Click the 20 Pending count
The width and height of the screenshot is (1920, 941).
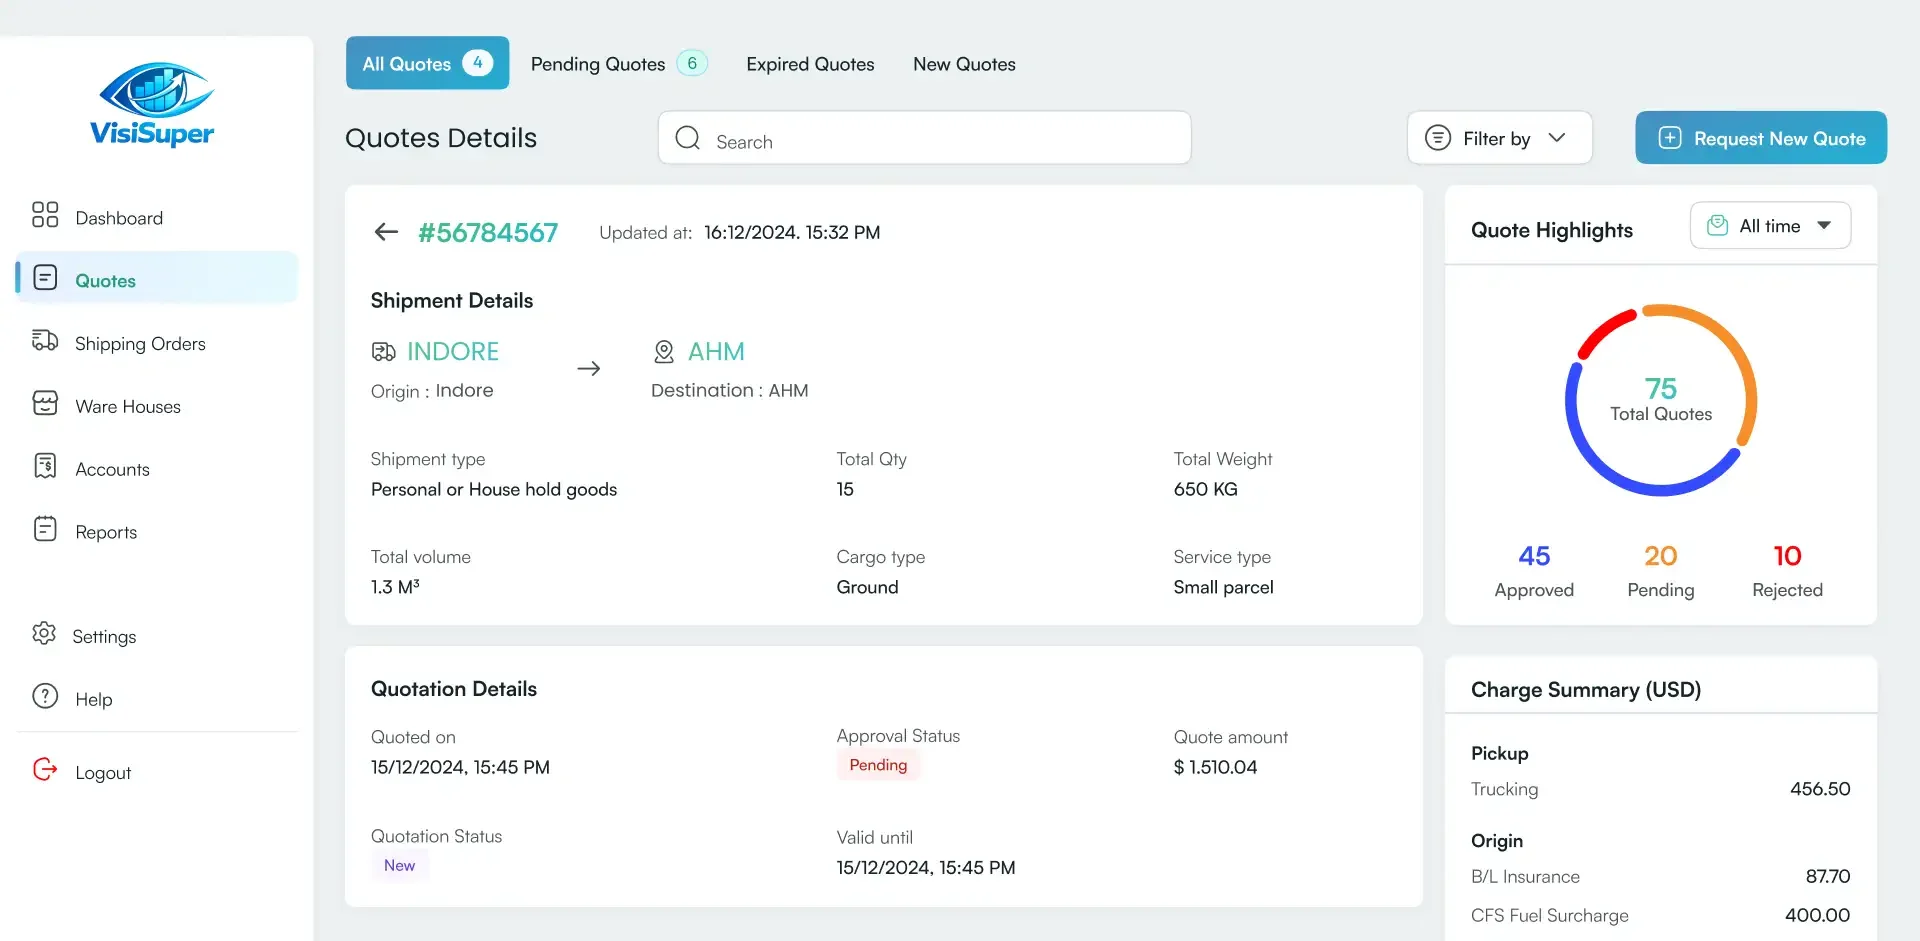1661,556
